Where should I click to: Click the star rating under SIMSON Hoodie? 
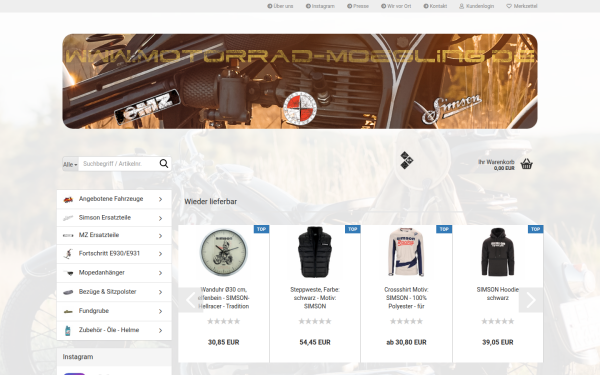pos(497,321)
